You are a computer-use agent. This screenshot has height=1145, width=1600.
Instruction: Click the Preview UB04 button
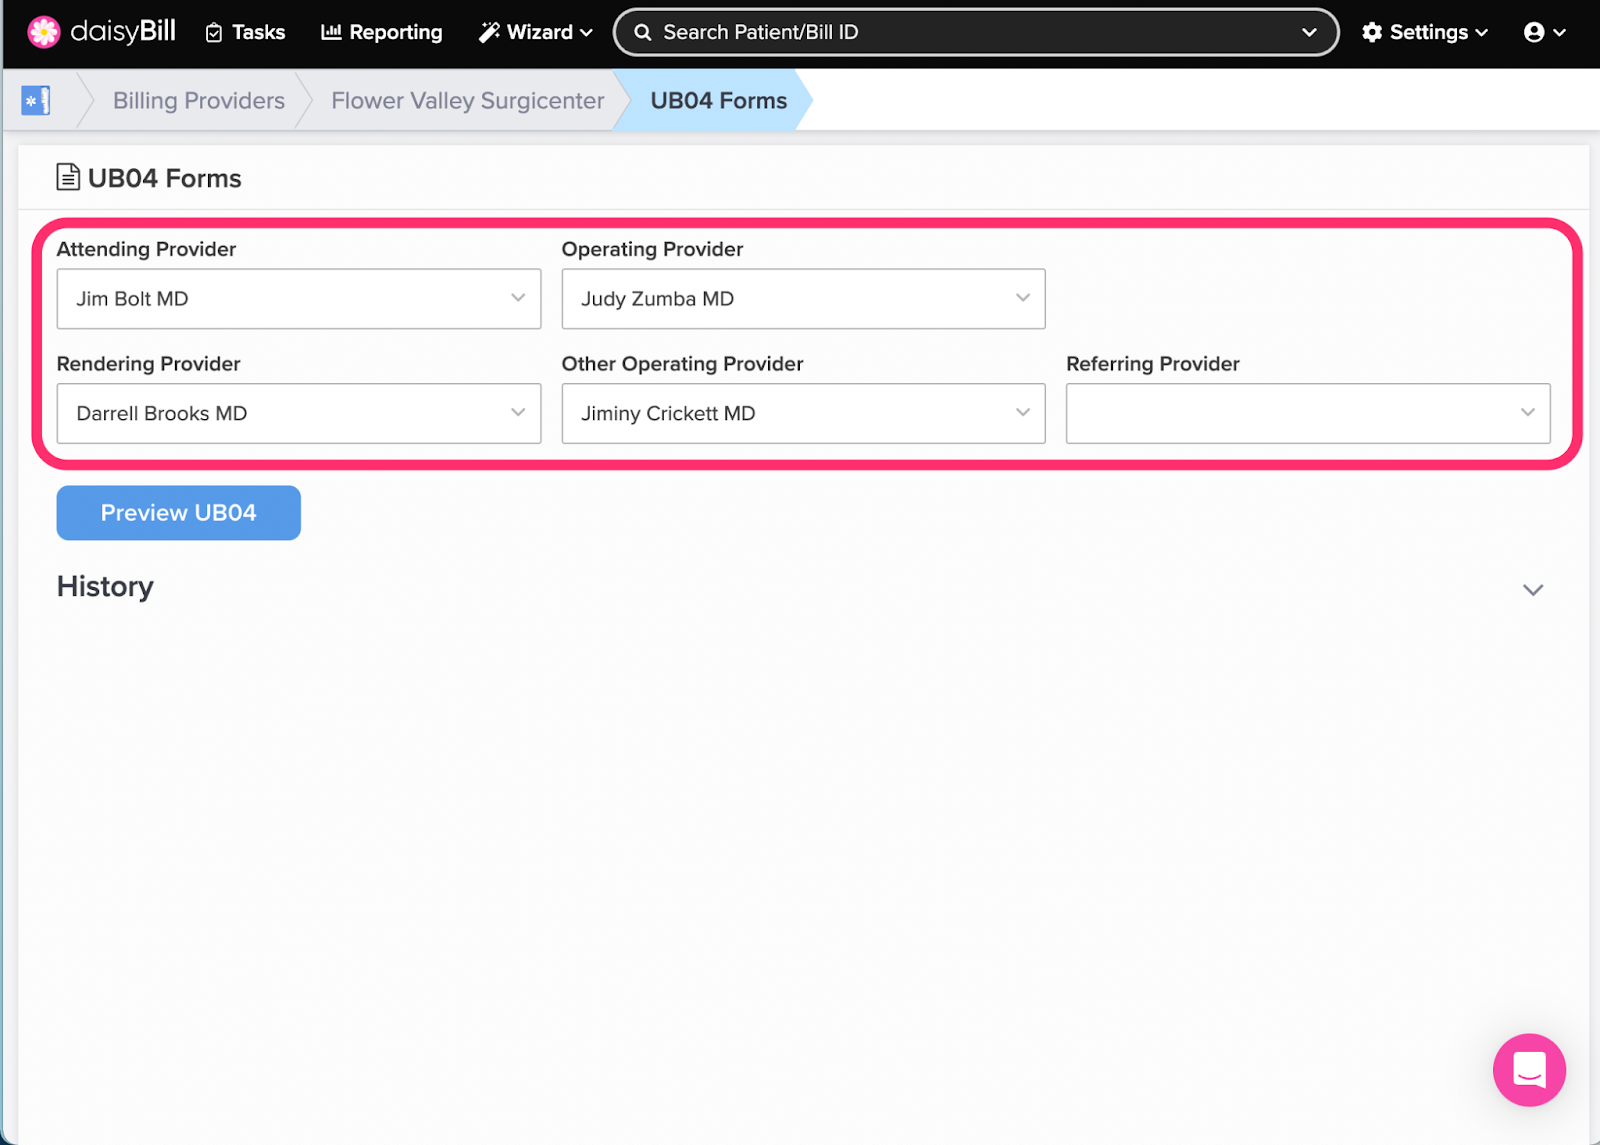pyautogui.click(x=179, y=513)
